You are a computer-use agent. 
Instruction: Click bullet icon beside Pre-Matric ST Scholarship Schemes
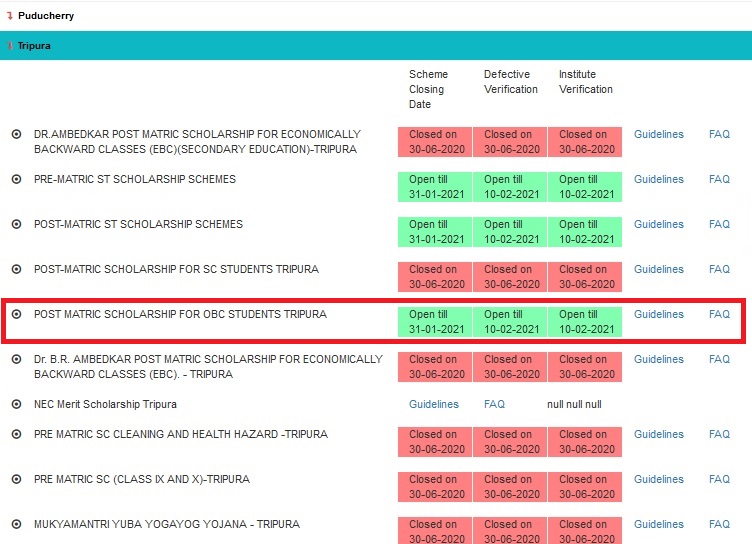tap(16, 179)
